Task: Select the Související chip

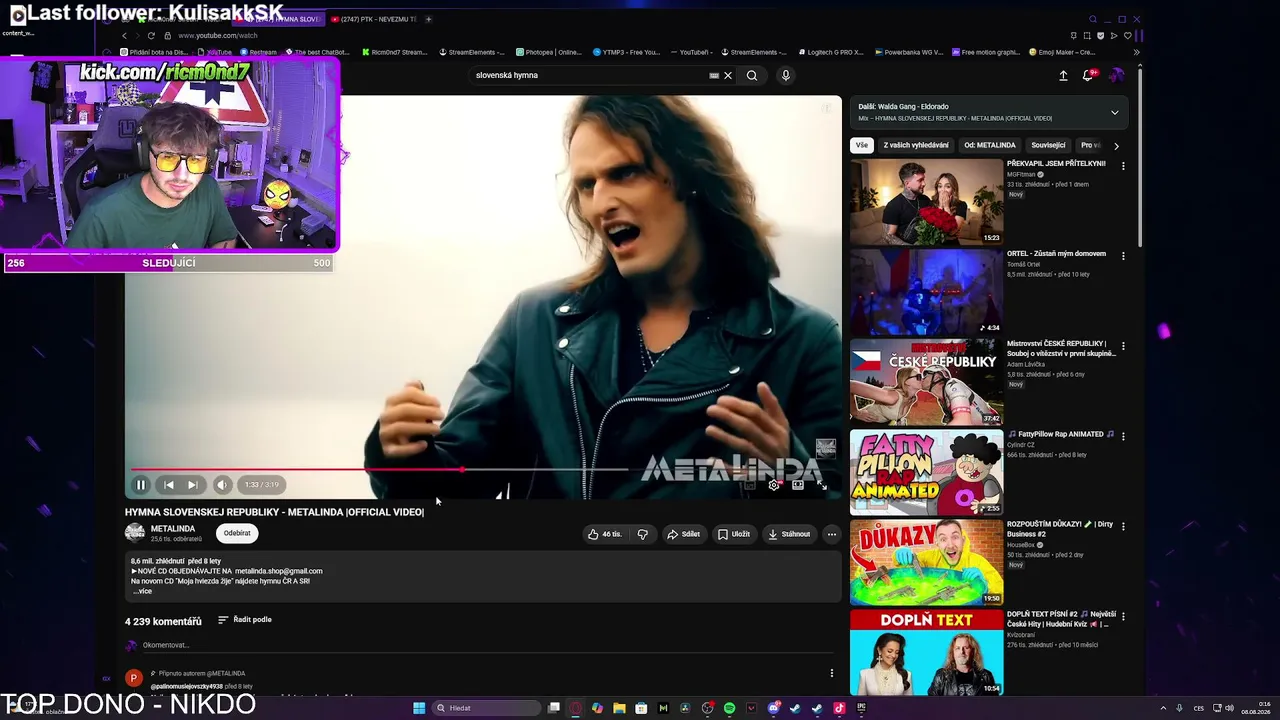Action: 1048,145
